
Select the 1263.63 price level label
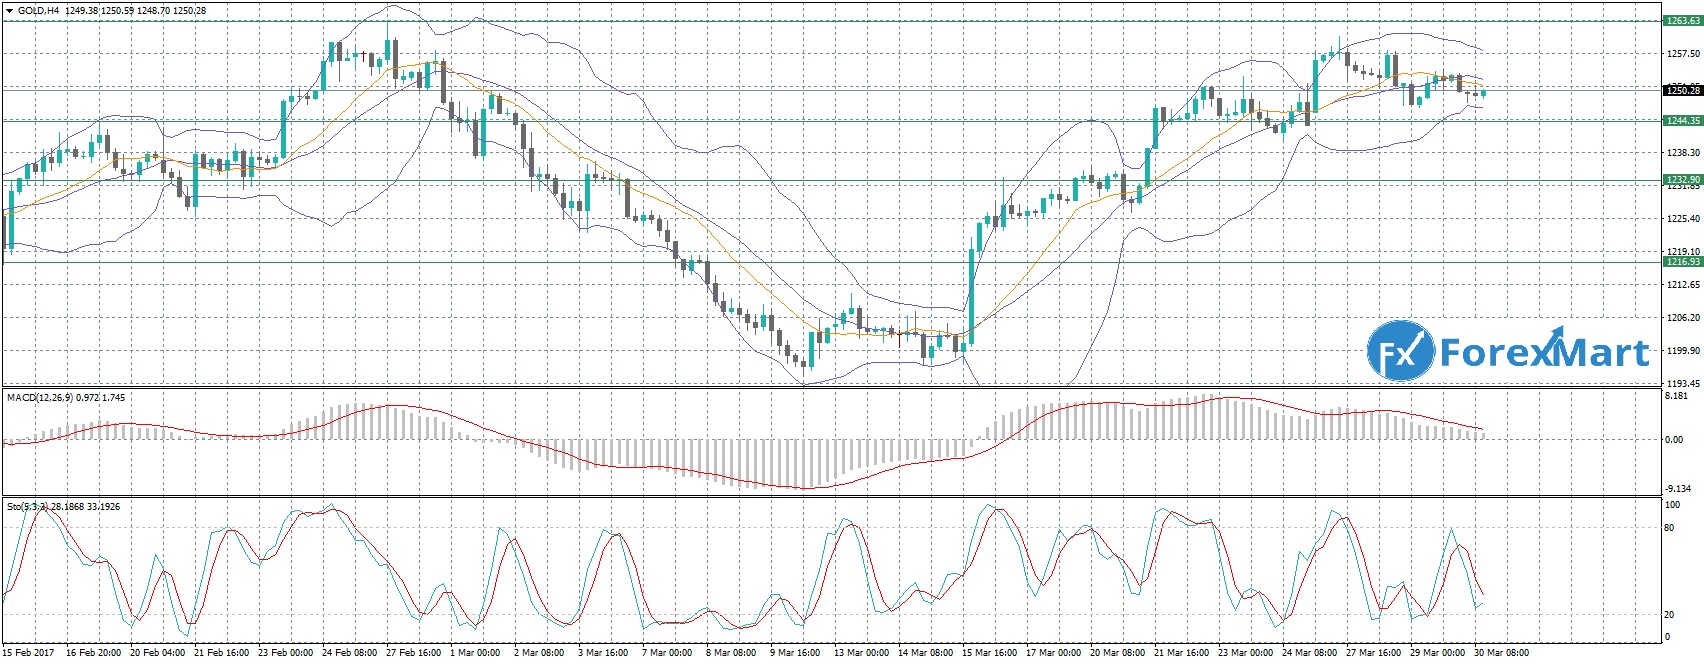pyautogui.click(x=1681, y=20)
